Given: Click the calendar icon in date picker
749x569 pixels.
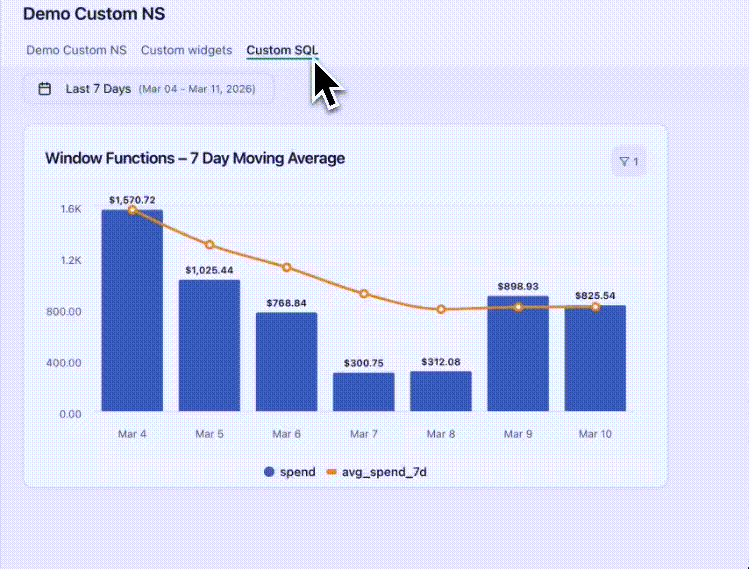Looking at the screenshot, I should (45, 89).
